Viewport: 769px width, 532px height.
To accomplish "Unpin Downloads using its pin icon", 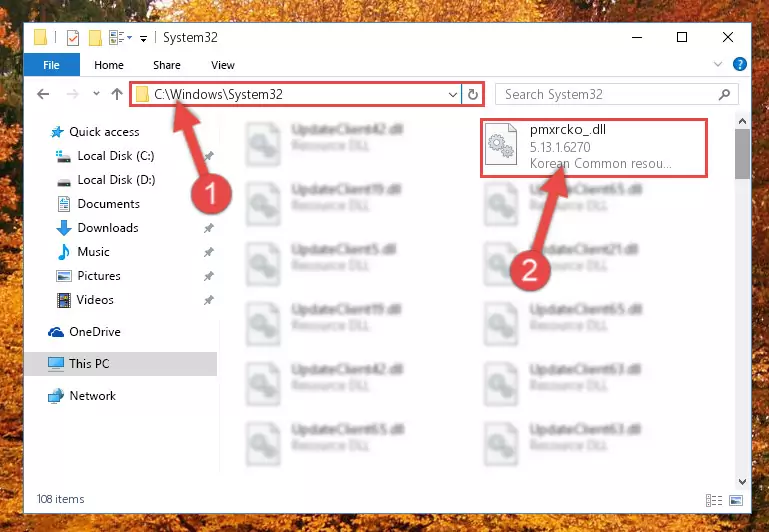I will tap(208, 228).
